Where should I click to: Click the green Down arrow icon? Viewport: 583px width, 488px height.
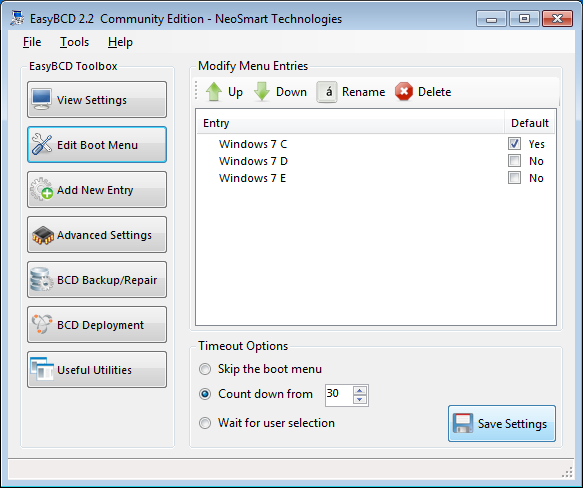coord(262,92)
